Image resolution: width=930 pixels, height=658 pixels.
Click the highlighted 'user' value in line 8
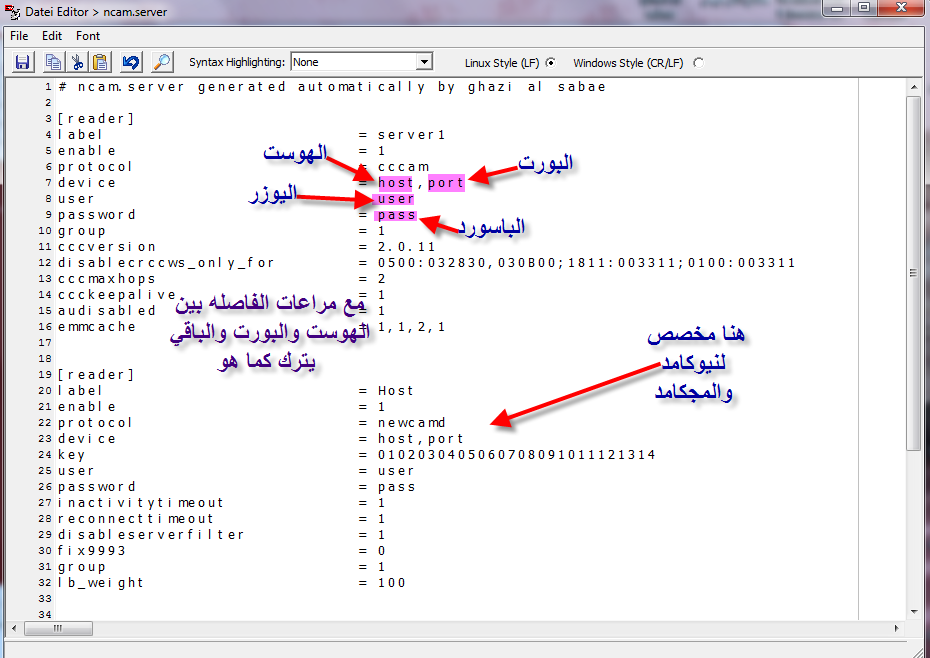(x=395, y=199)
